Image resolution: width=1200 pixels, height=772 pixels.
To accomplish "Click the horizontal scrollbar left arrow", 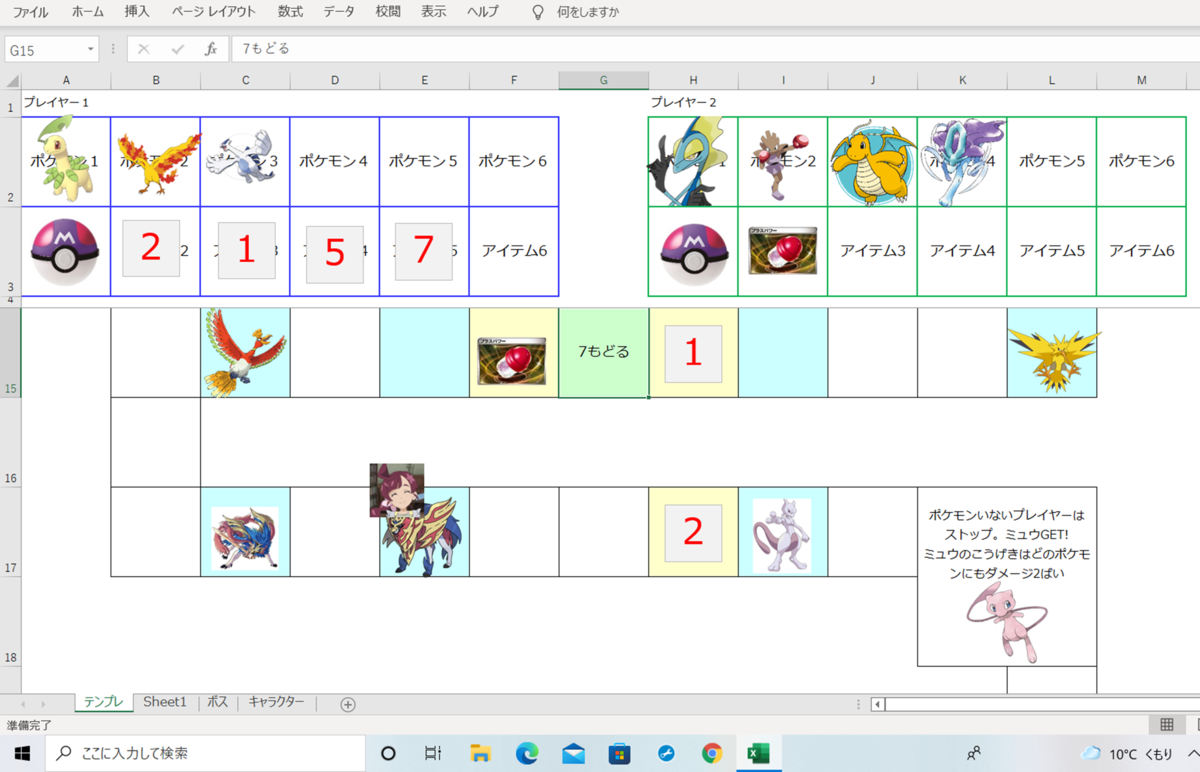I will [x=878, y=704].
